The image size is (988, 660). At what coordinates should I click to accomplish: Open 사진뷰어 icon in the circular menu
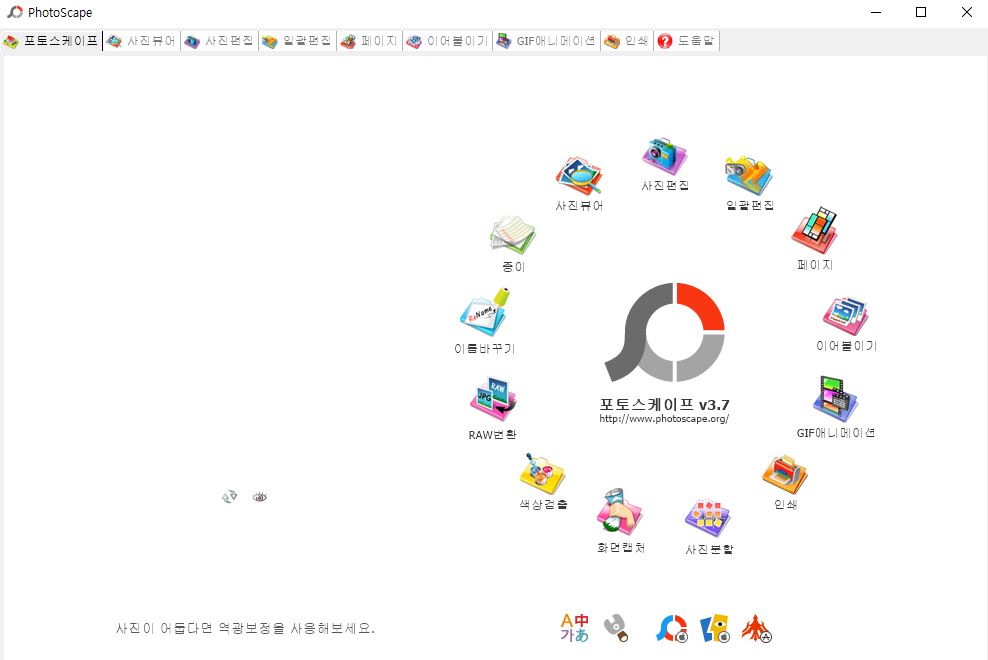click(579, 177)
